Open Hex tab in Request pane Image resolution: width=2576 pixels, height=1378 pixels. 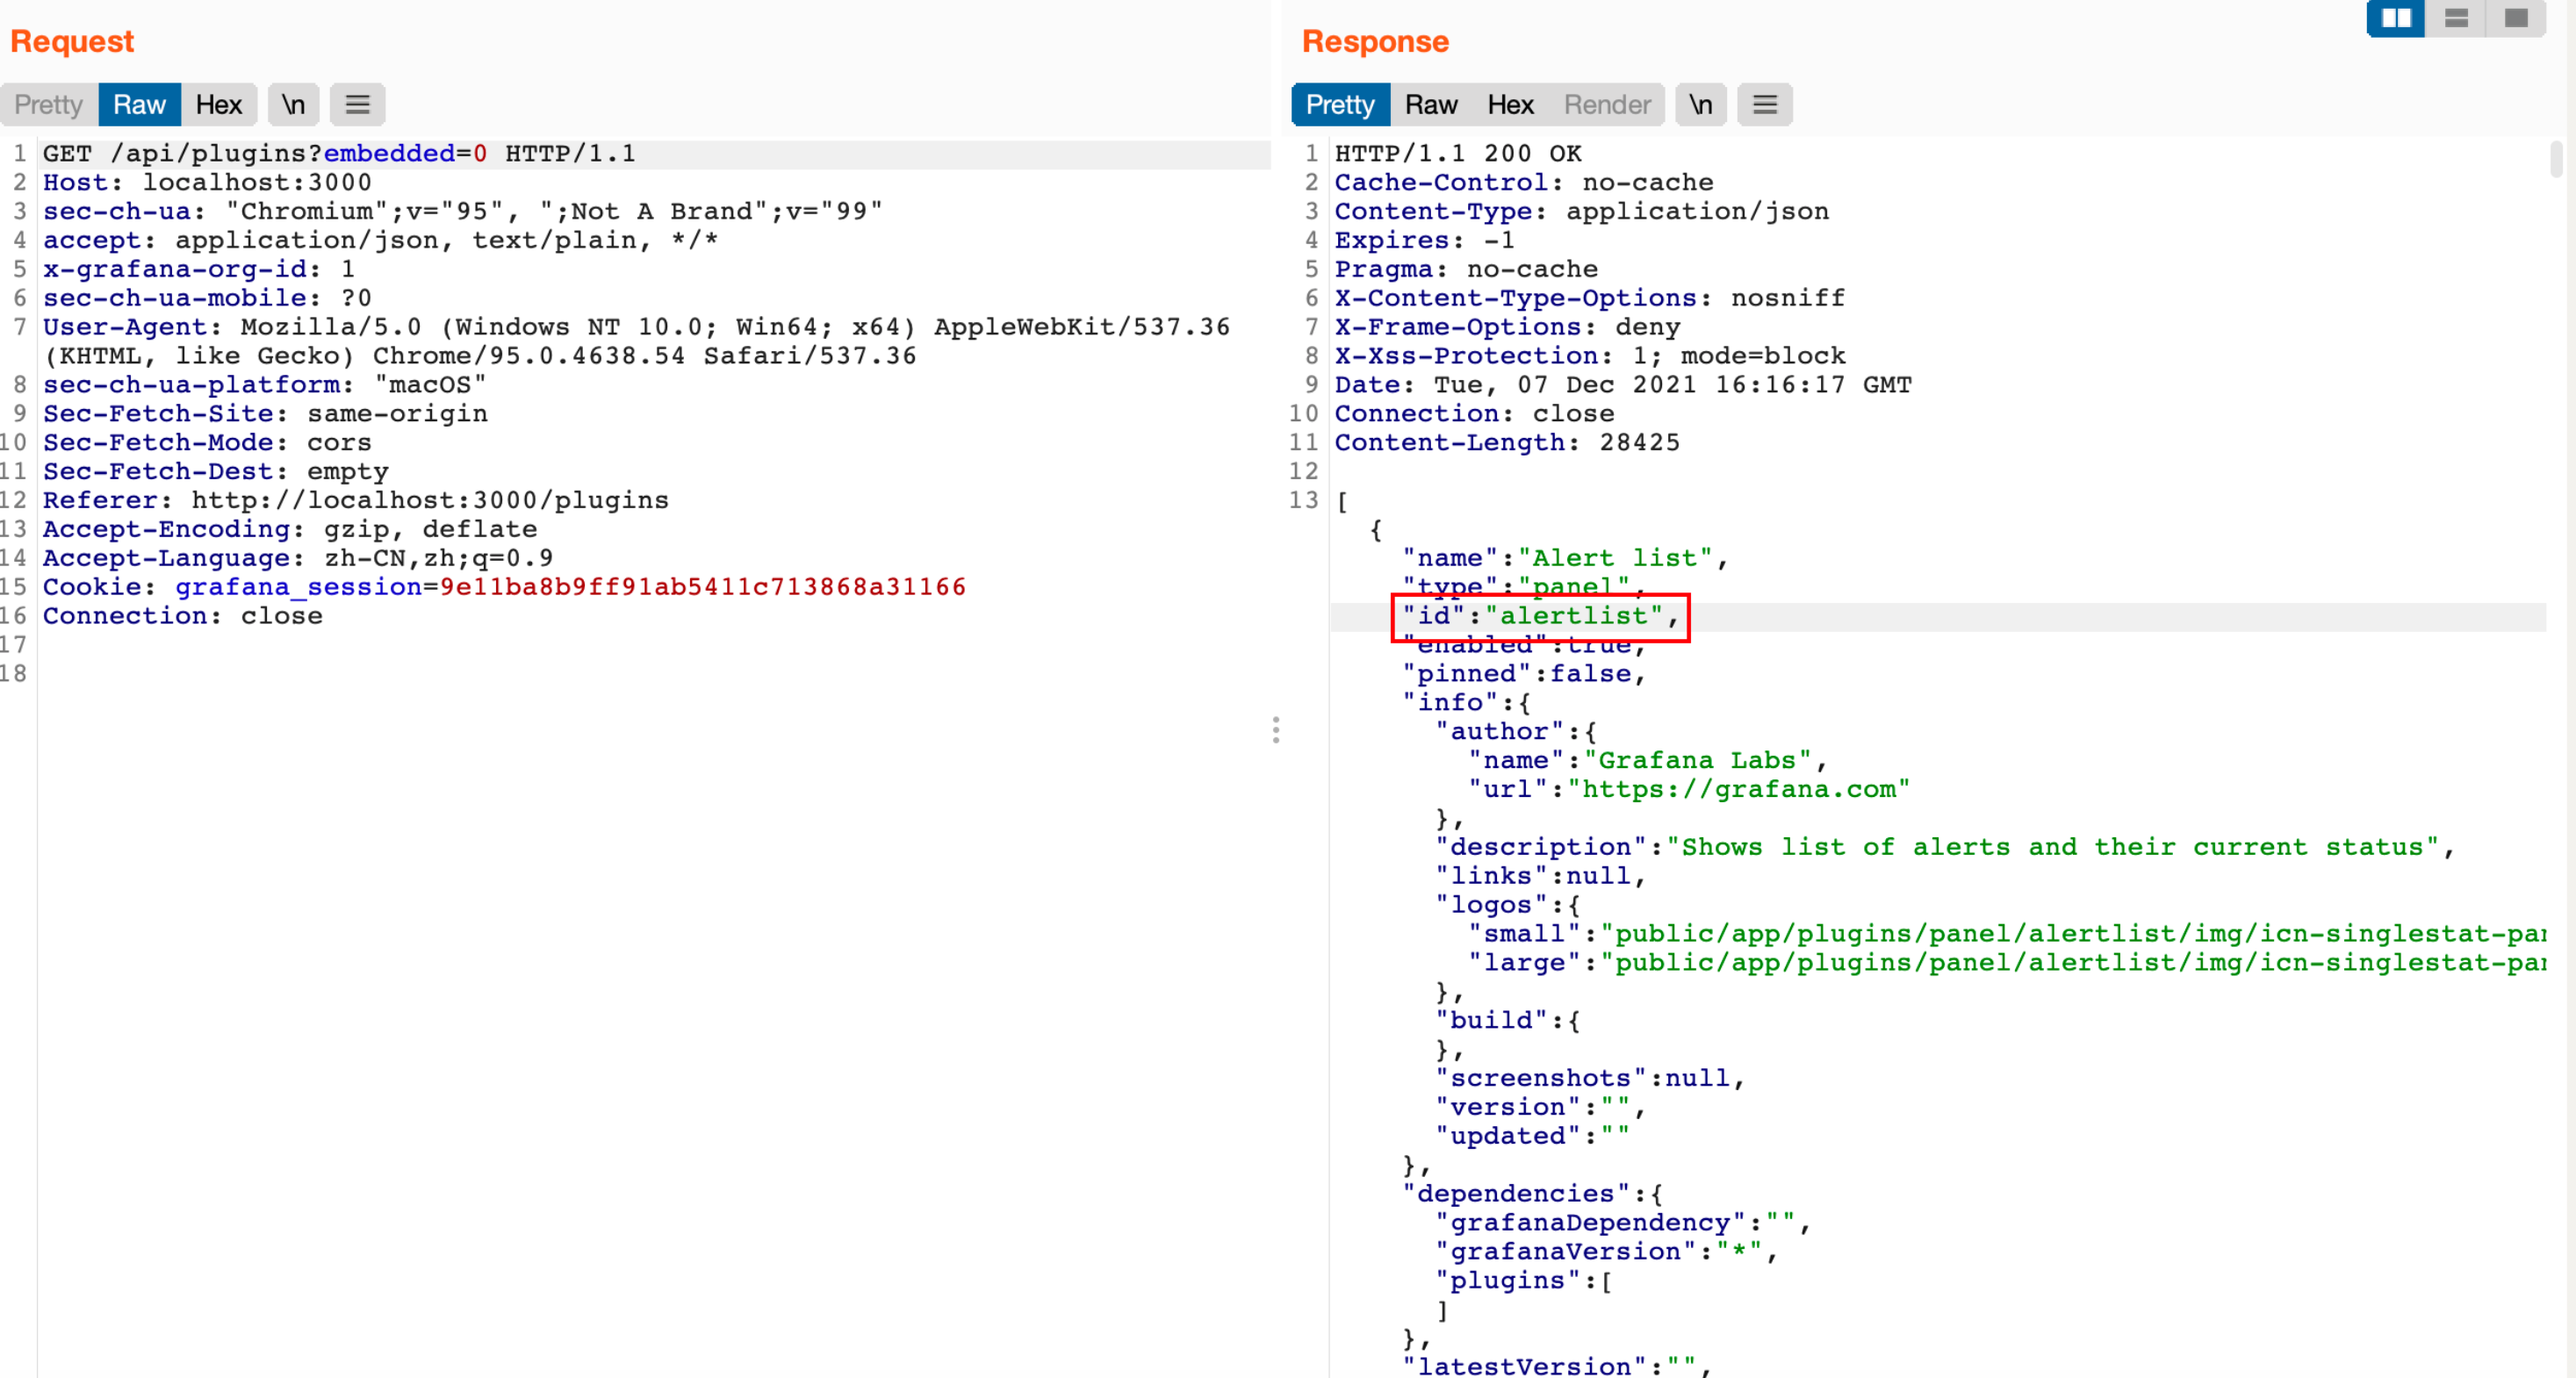point(218,105)
